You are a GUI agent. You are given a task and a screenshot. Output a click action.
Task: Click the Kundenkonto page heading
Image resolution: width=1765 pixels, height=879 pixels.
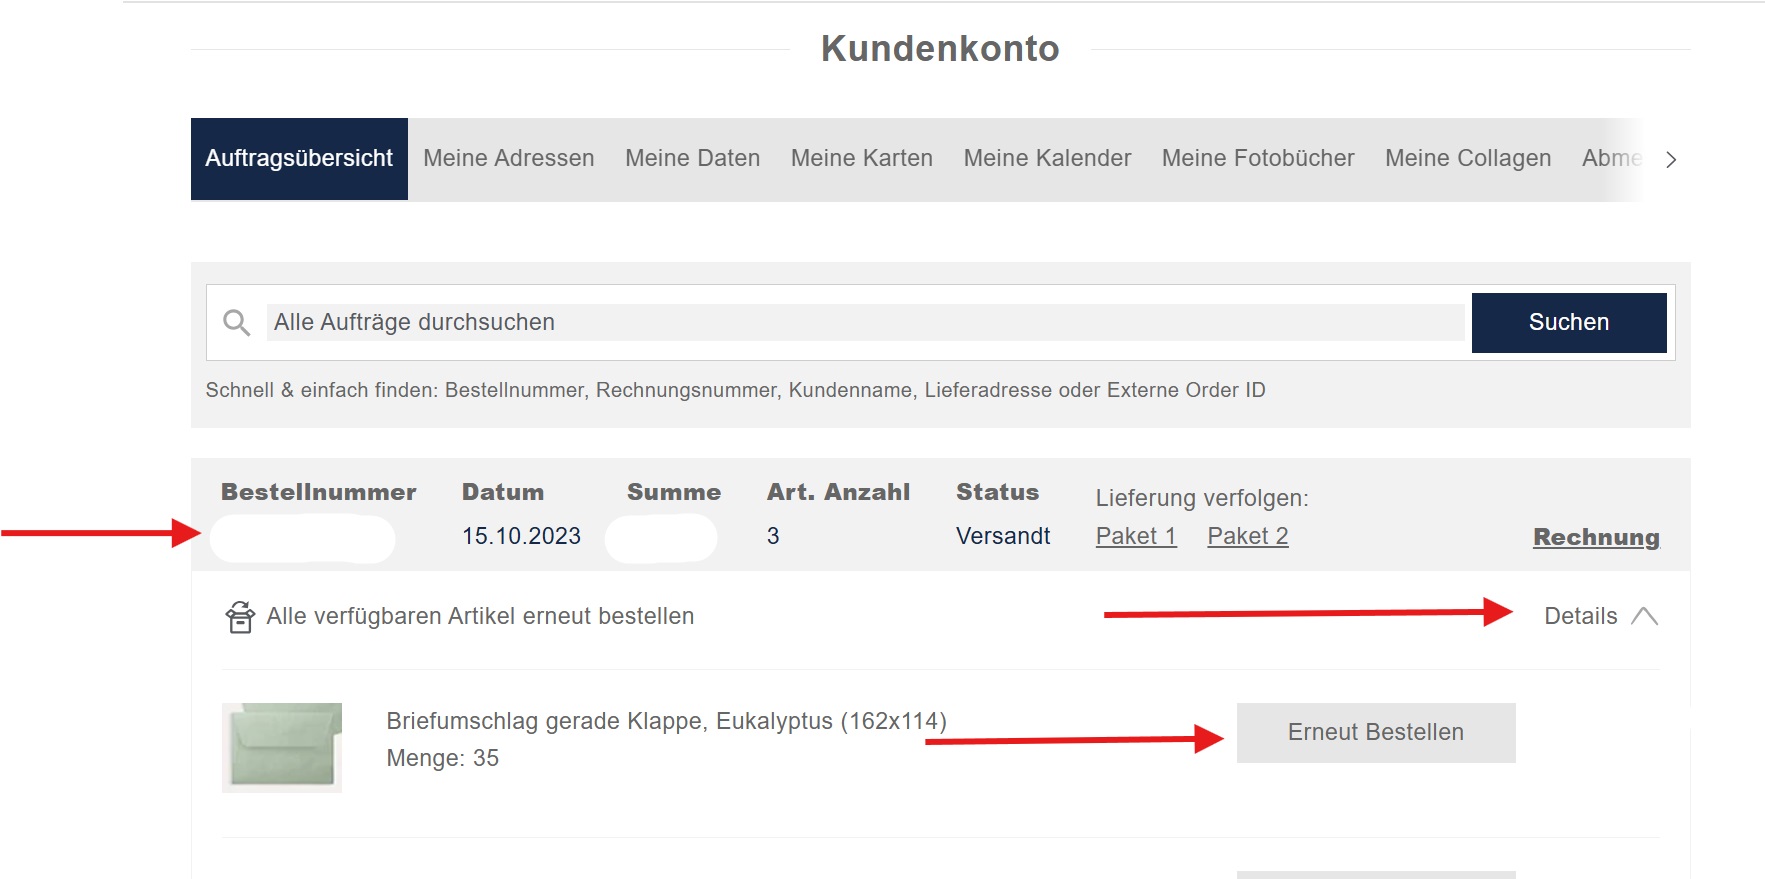[x=940, y=49]
